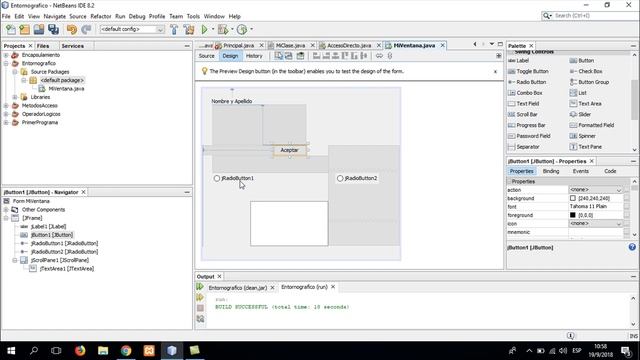
Task: Select jTextArea1 in the Navigator tree
Action: click(67, 269)
